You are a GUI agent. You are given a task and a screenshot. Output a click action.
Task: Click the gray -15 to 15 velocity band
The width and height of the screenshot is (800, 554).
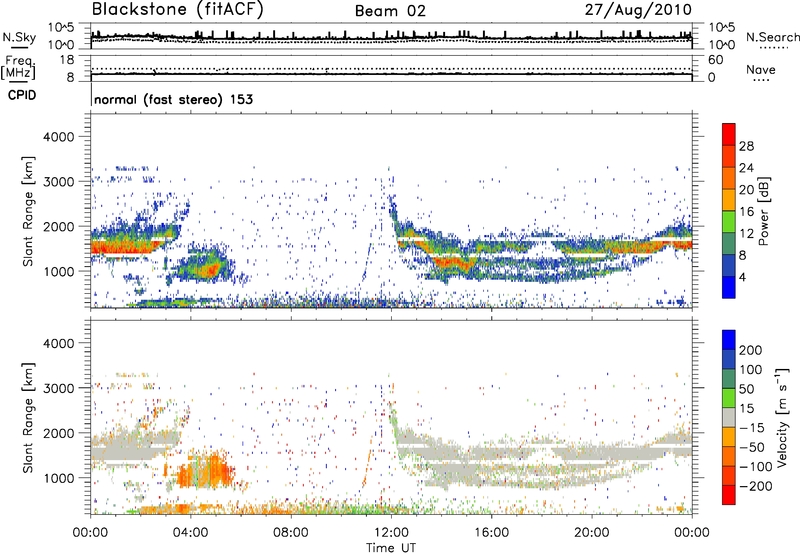pyautogui.click(x=729, y=418)
